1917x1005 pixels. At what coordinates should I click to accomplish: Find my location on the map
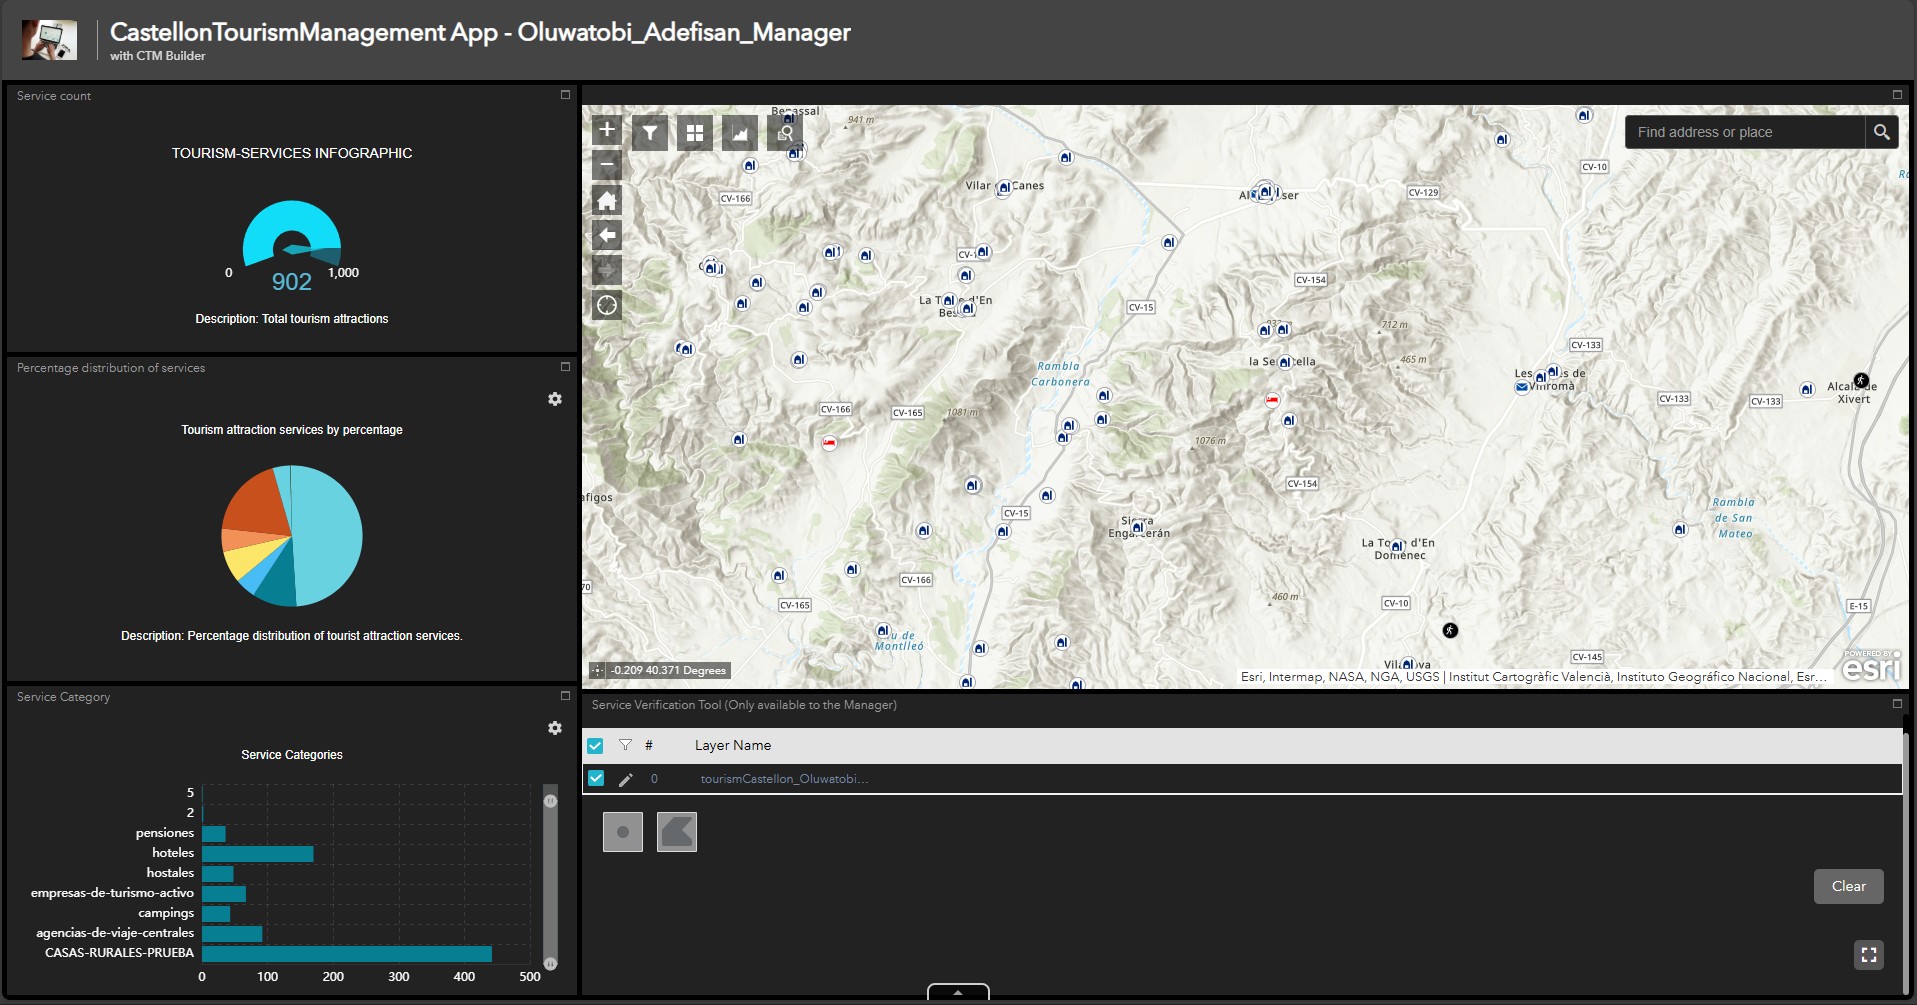[x=607, y=305]
